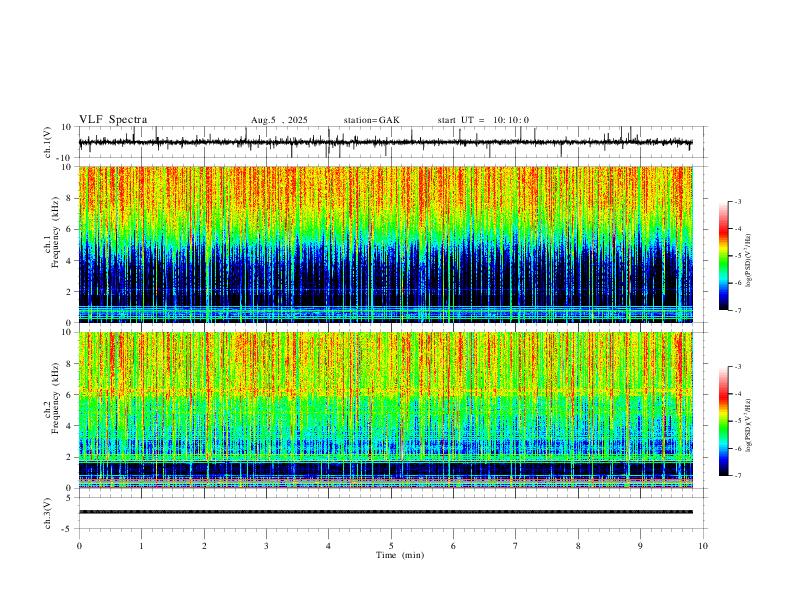Click the ch.2 PSD color bar
This screenshot has height=612, width=792.
(x=724, y=421)
